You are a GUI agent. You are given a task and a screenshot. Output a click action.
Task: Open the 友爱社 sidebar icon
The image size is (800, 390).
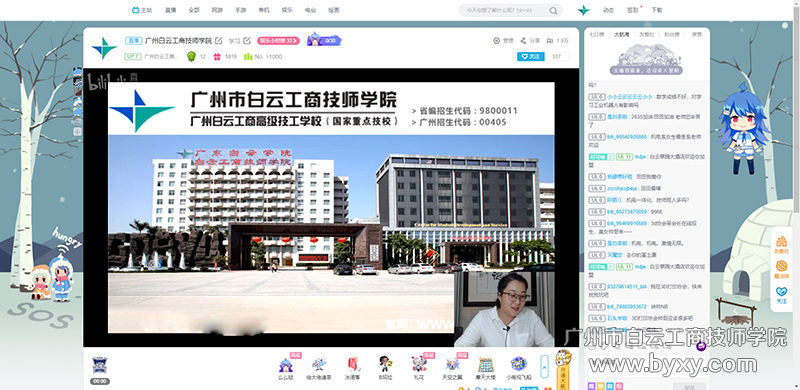coord(781,245)
